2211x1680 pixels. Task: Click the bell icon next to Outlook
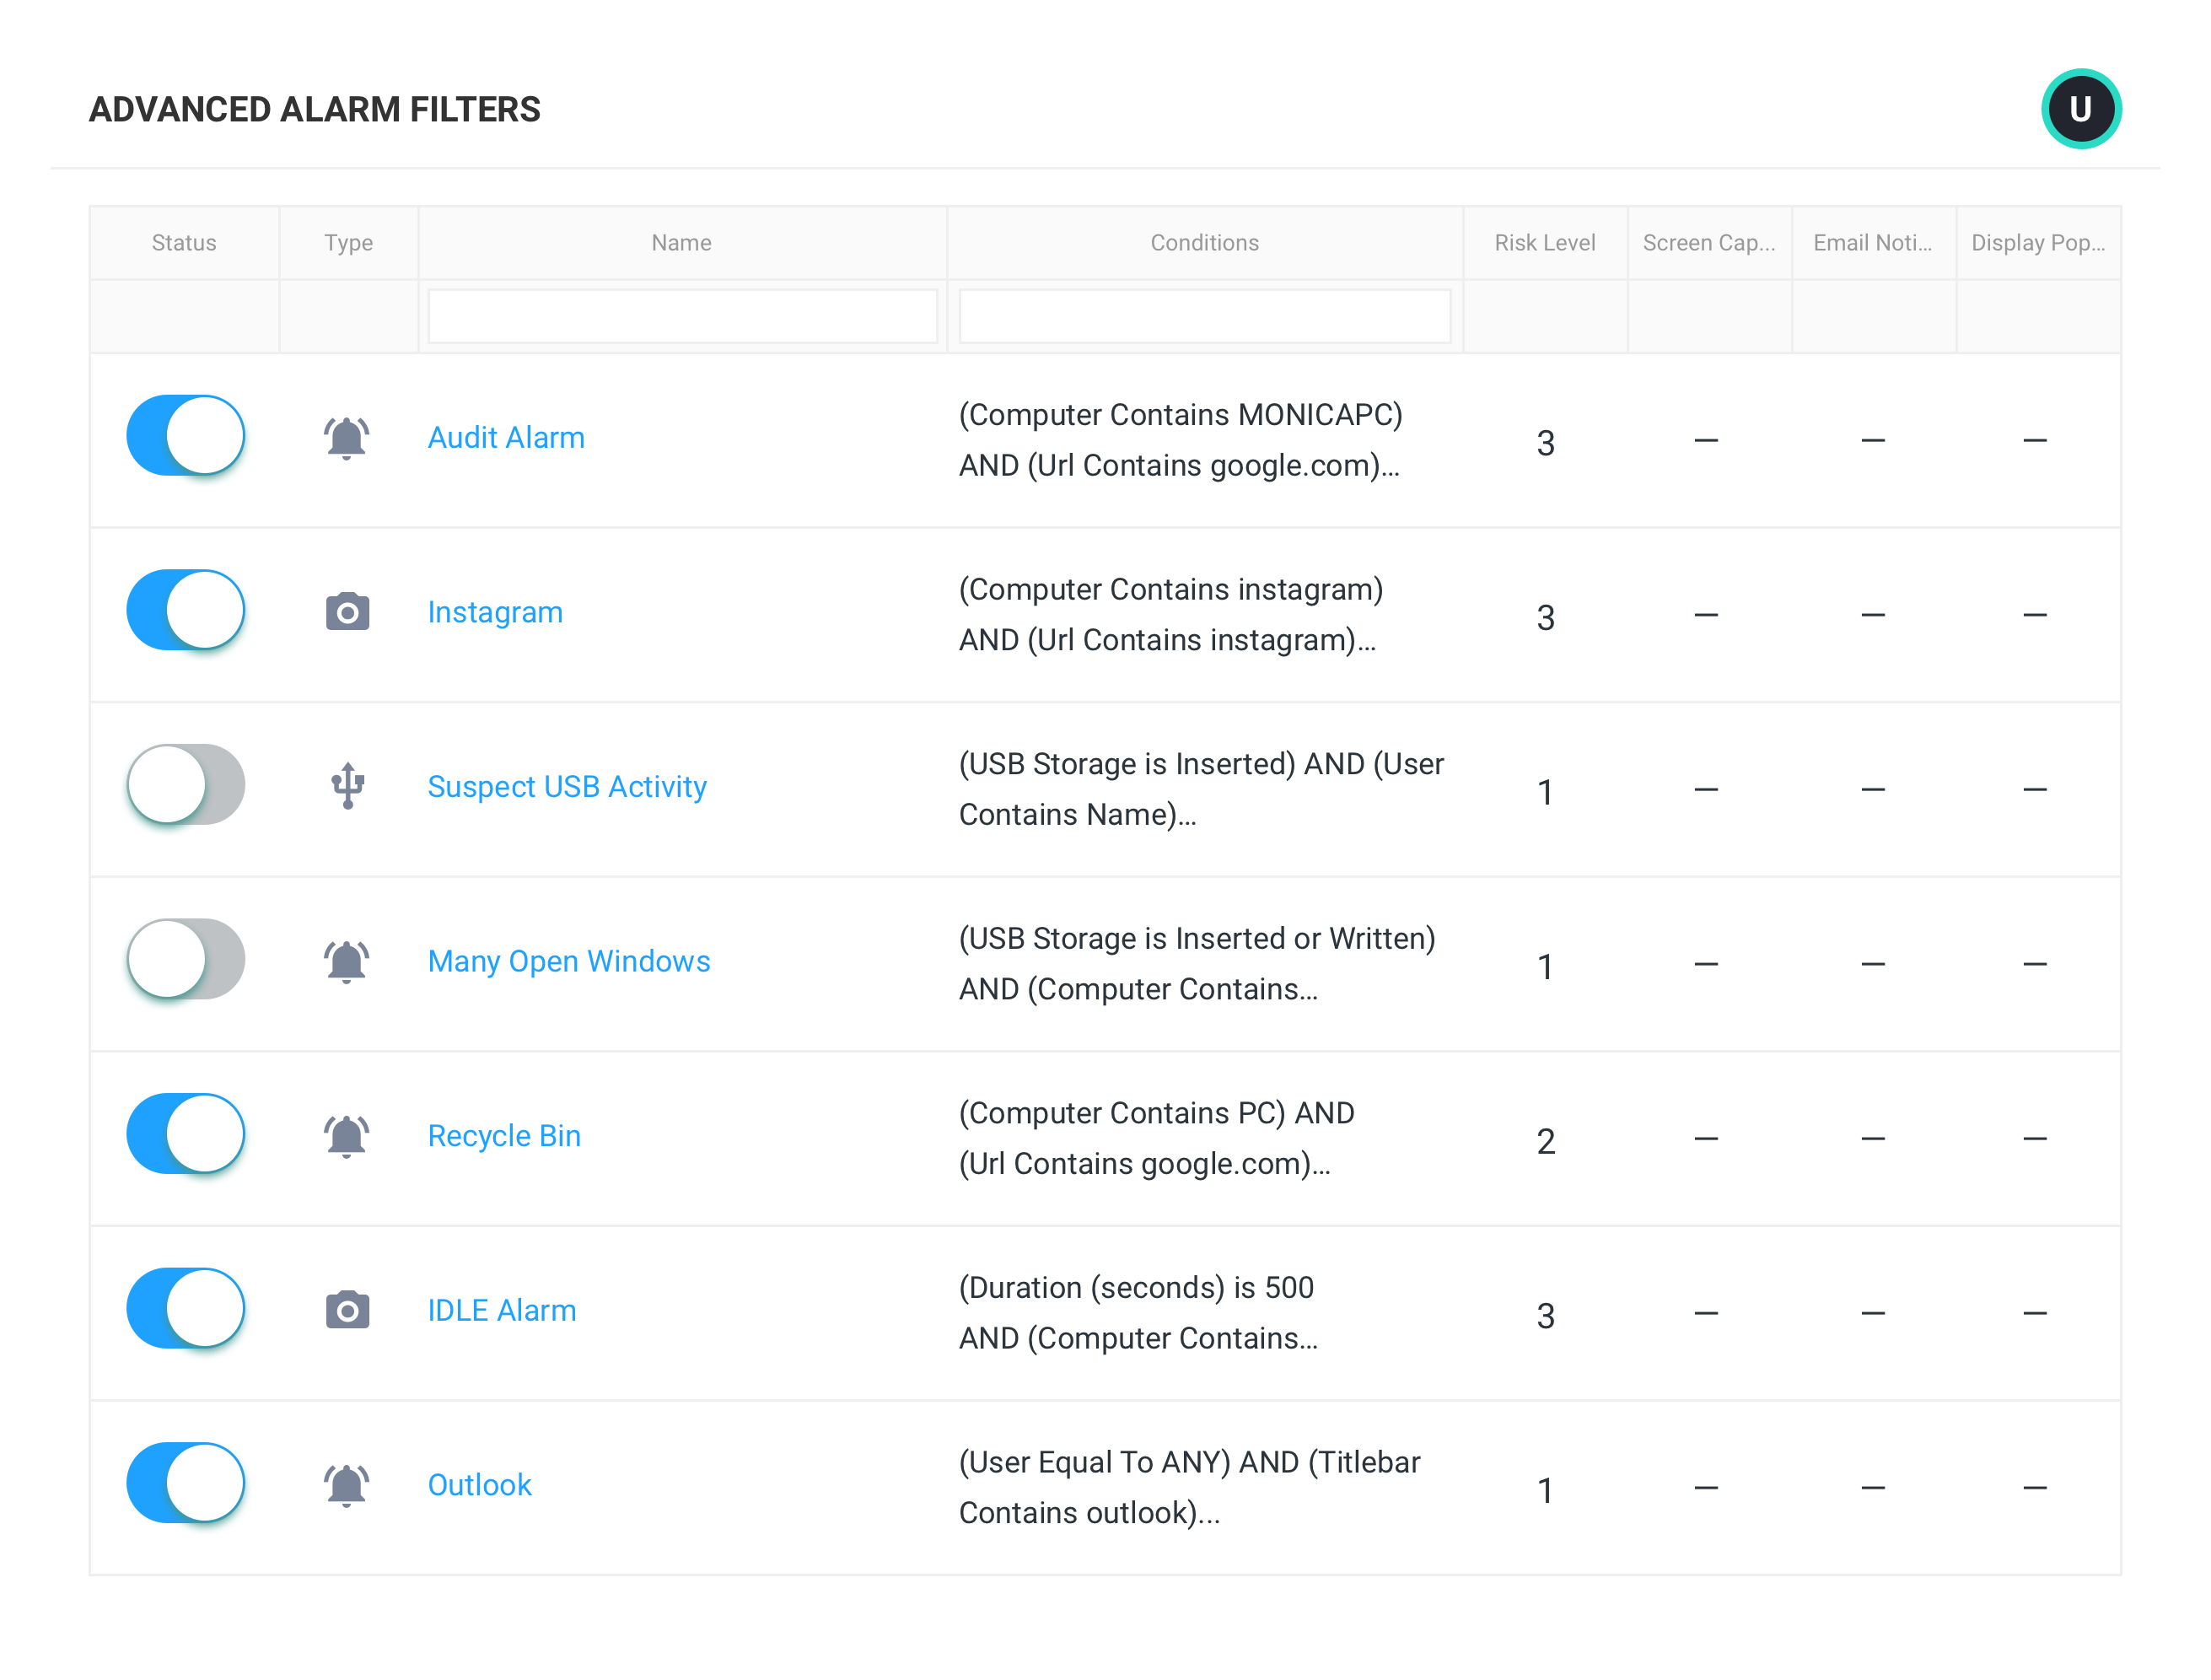point(347,1484)
